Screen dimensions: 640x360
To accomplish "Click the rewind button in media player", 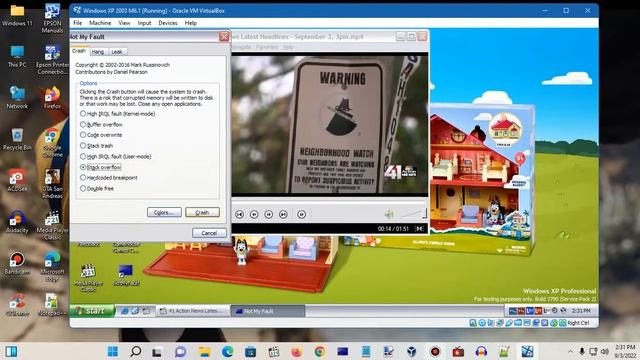I will pyautogui.click(x=254, y=214).
